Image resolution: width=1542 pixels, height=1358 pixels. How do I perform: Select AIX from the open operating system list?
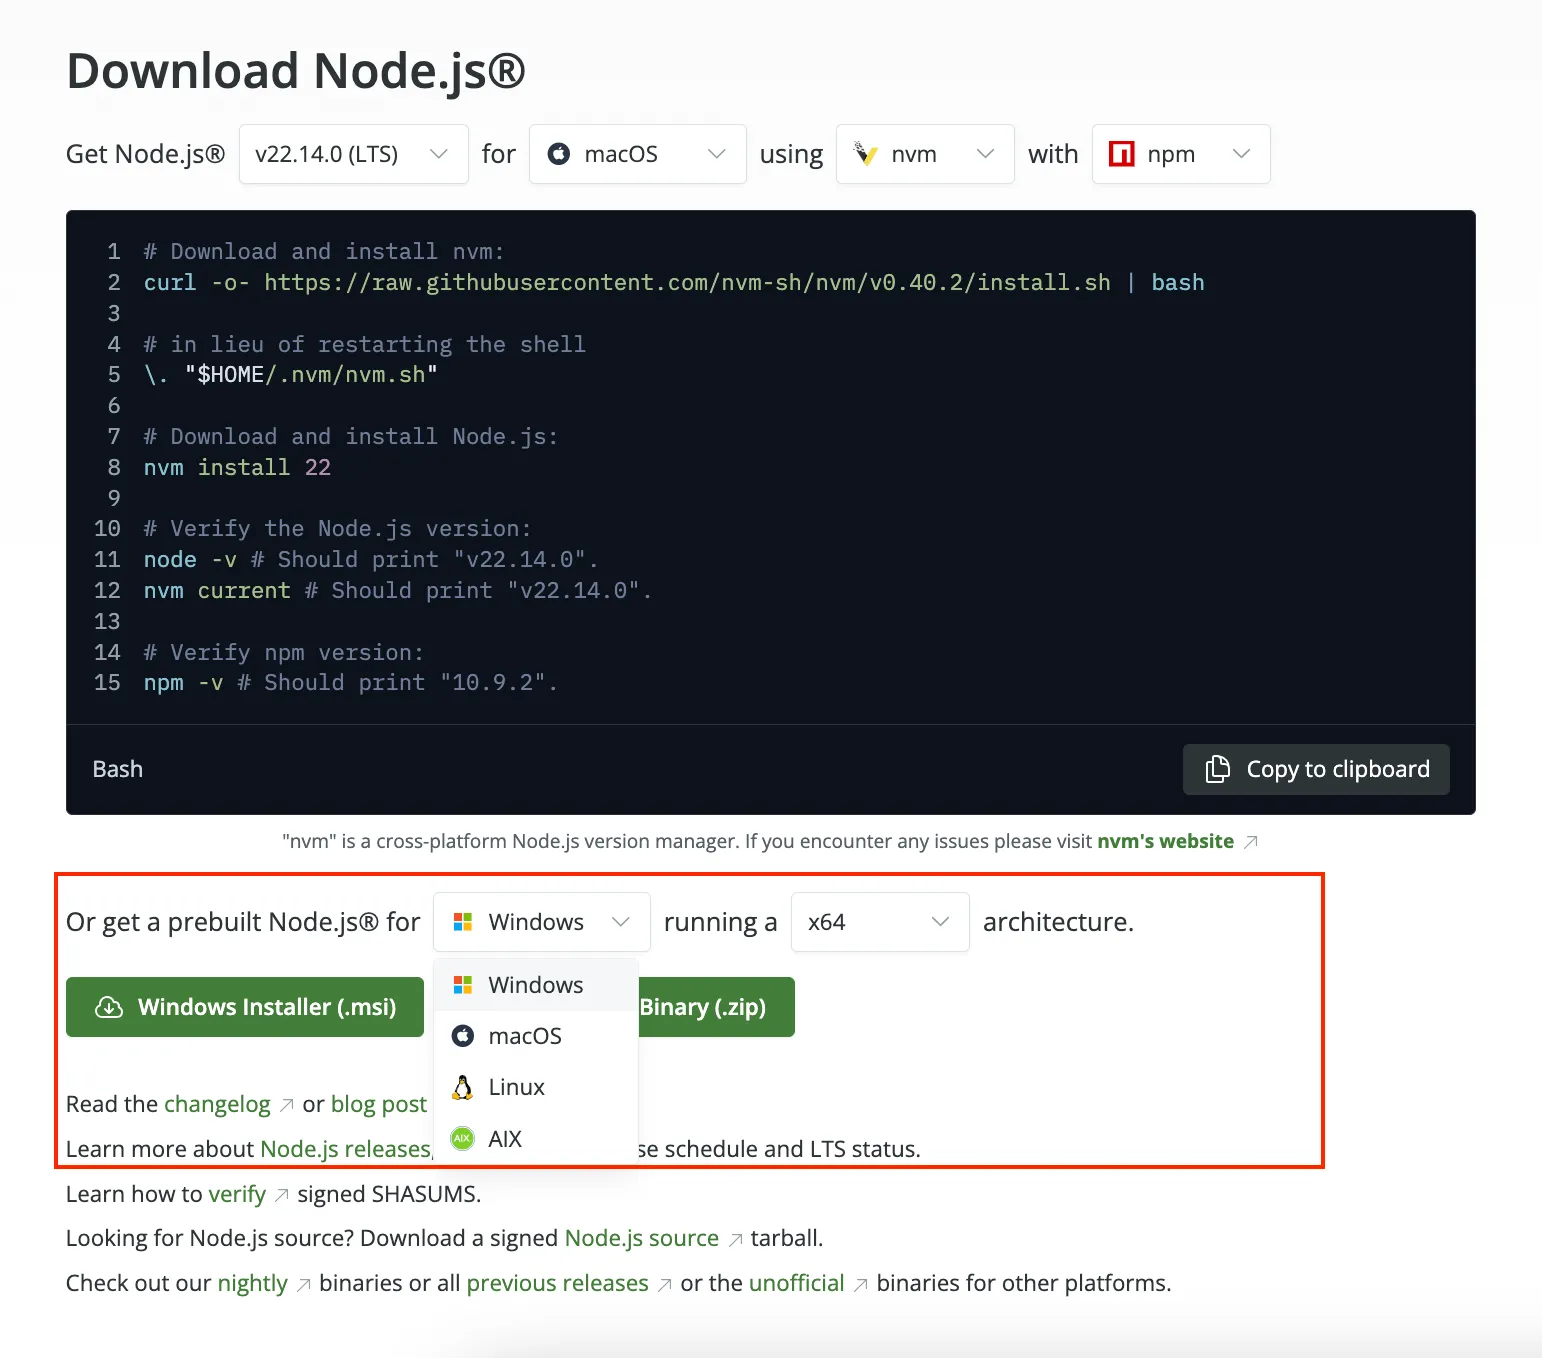[505, 1138]
